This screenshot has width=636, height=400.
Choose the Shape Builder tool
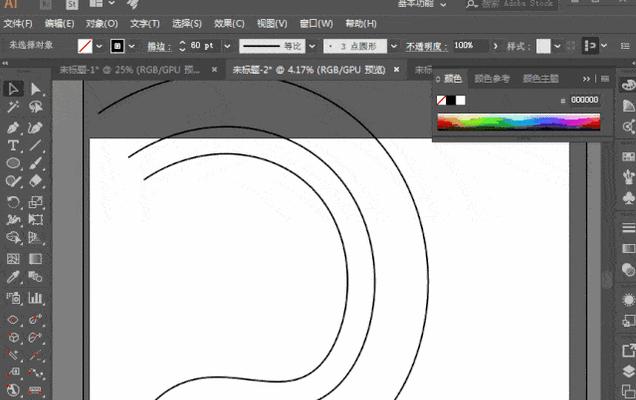click(13, 237)
